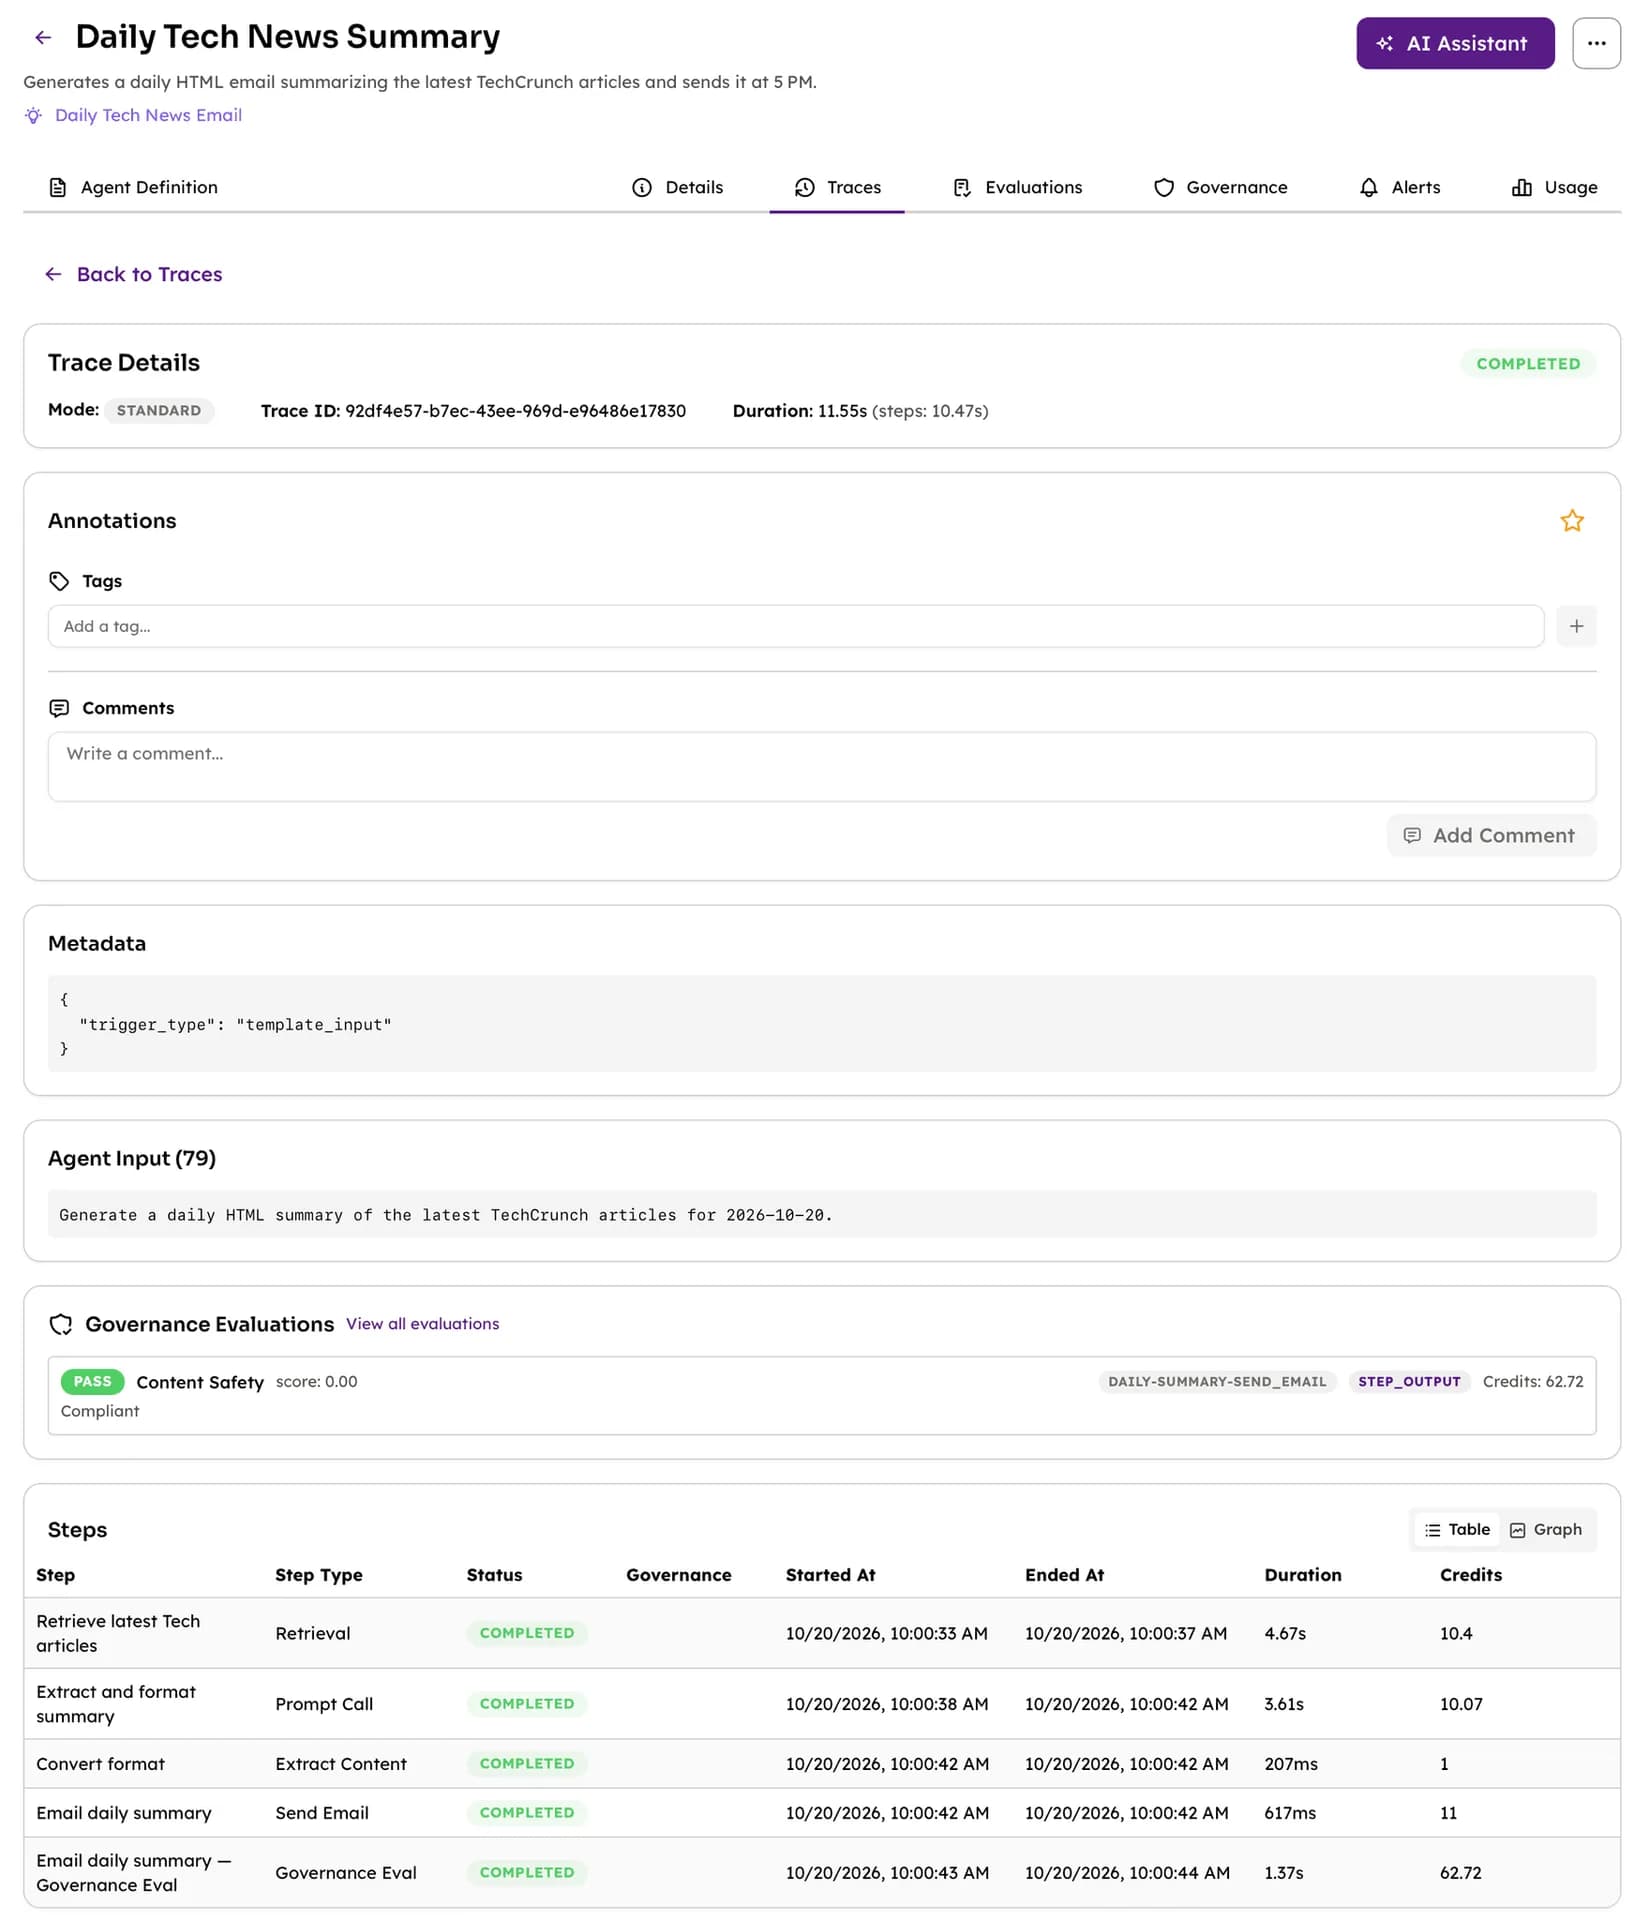Viewport: 1649px width, 1920px height.
Task: Select the Extract and format summary step
Action: point(822,1703)
